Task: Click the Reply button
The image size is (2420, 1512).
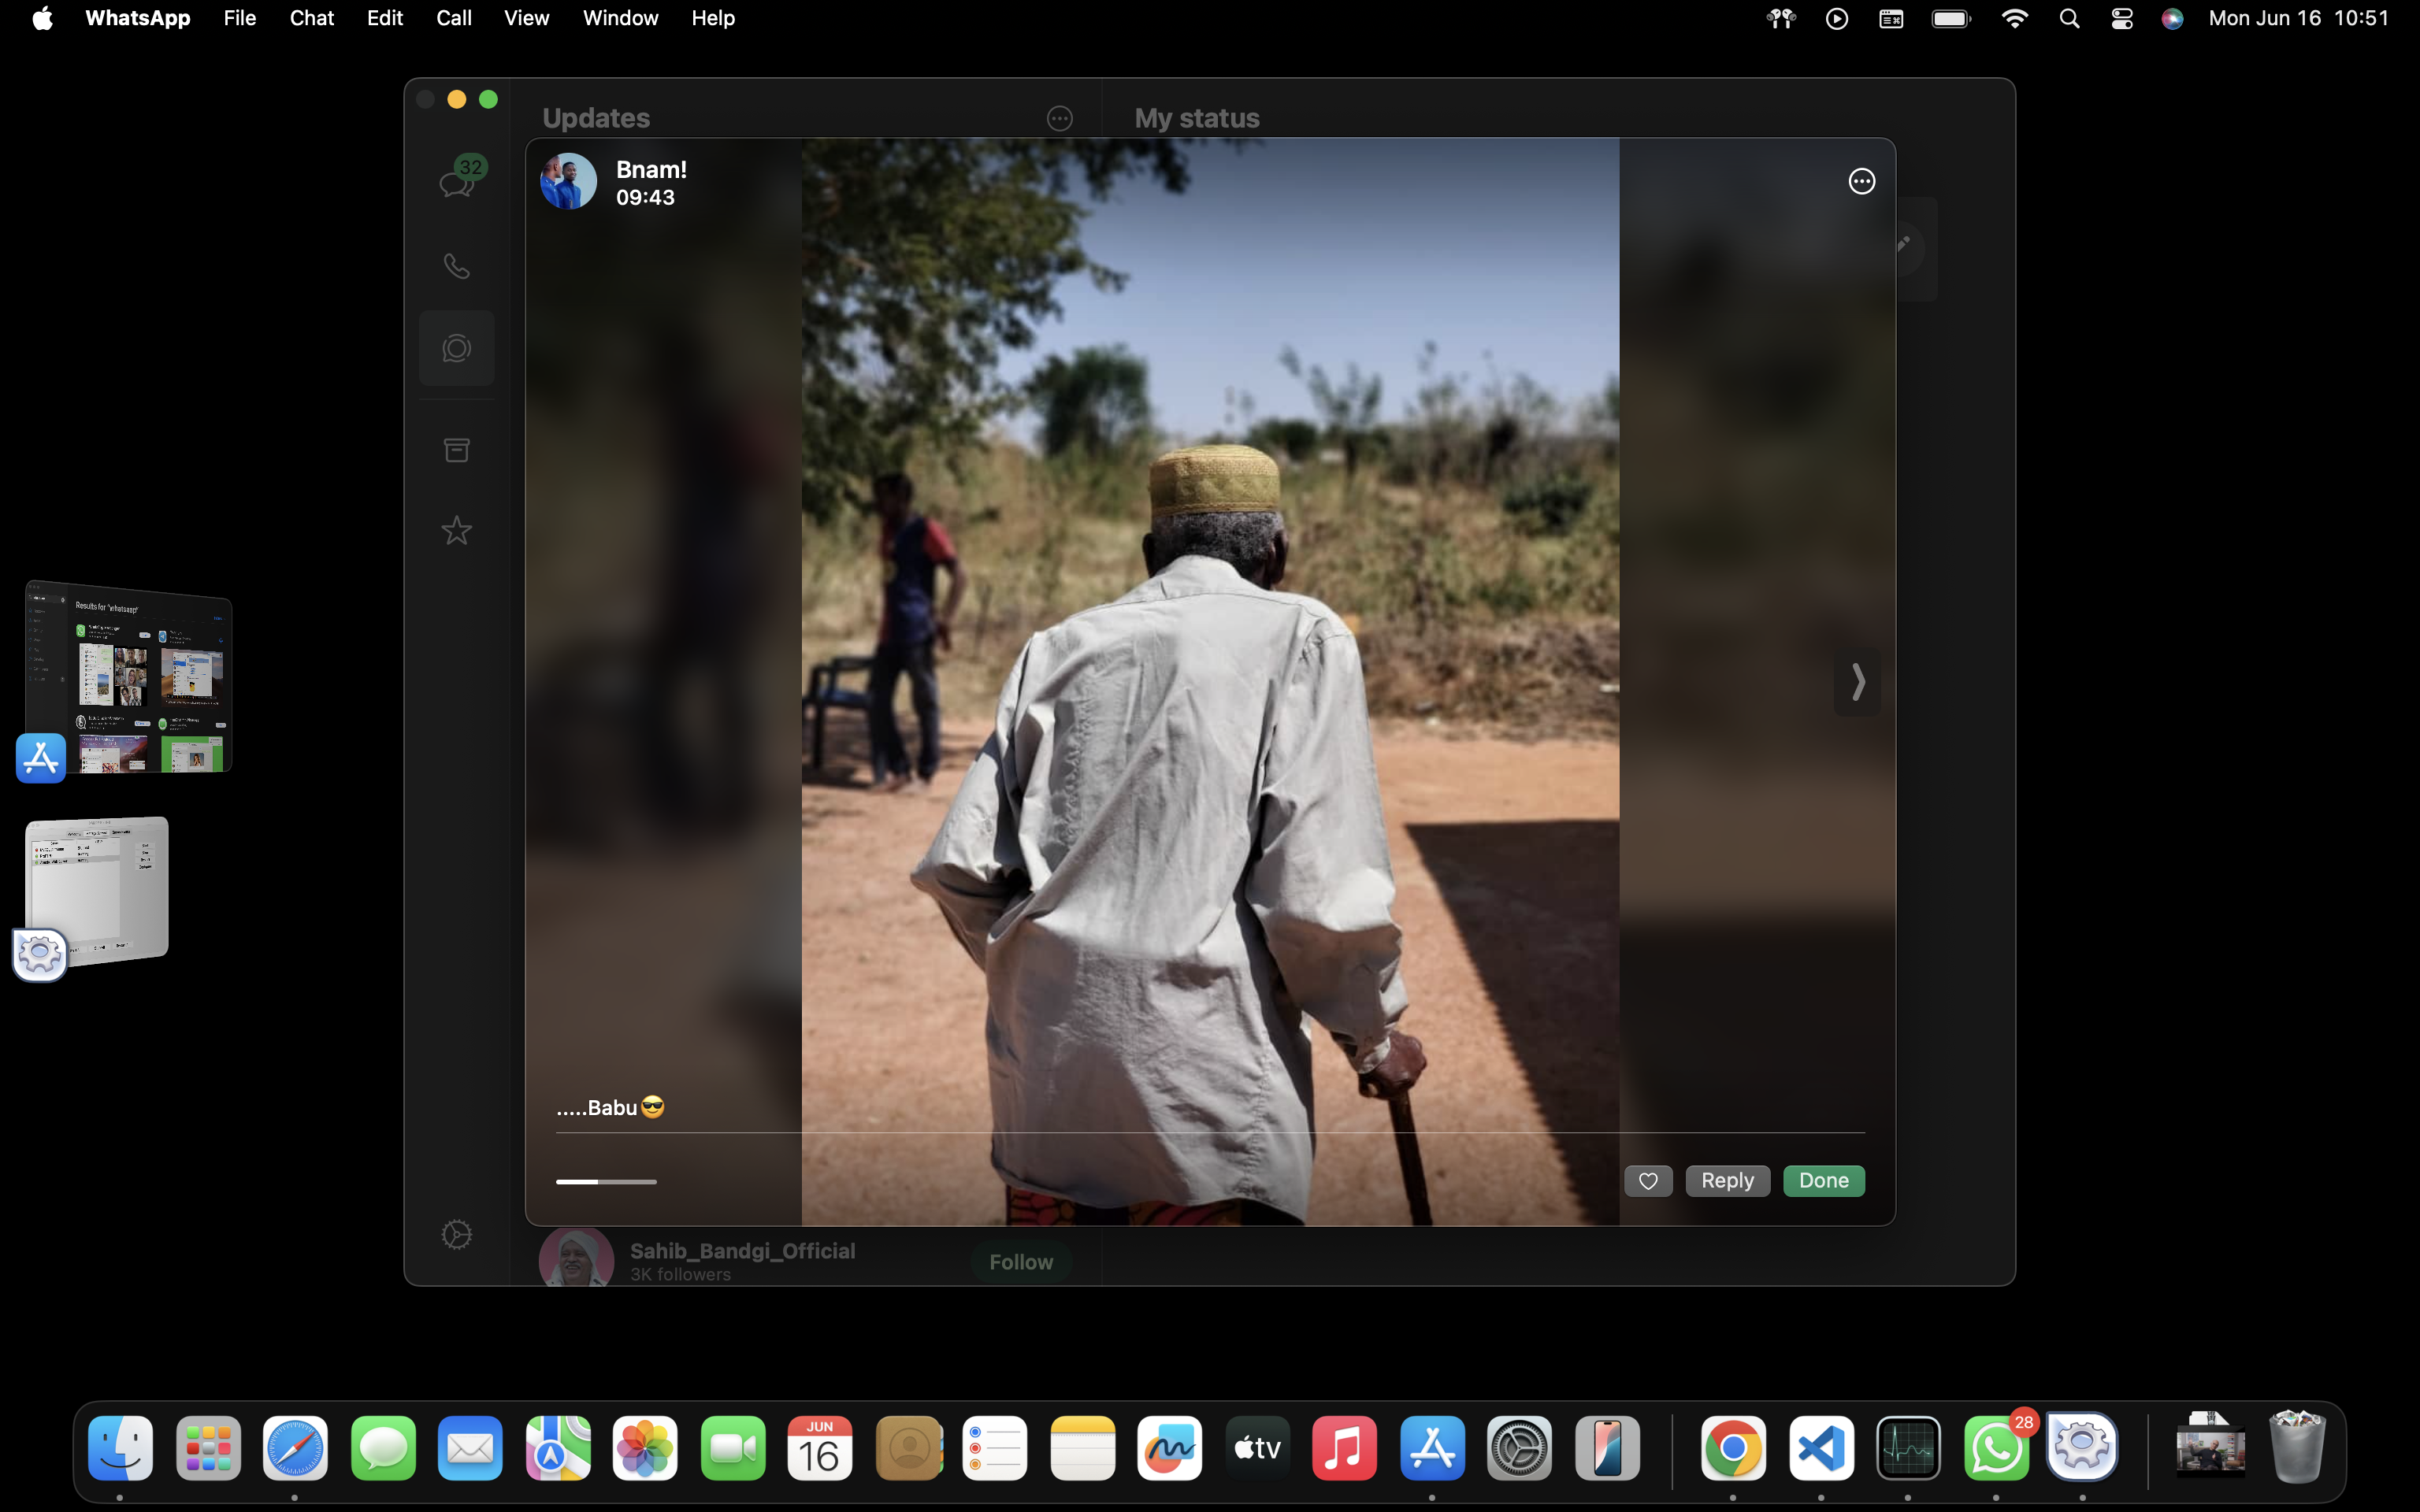Action: tap(1727, 1181)
